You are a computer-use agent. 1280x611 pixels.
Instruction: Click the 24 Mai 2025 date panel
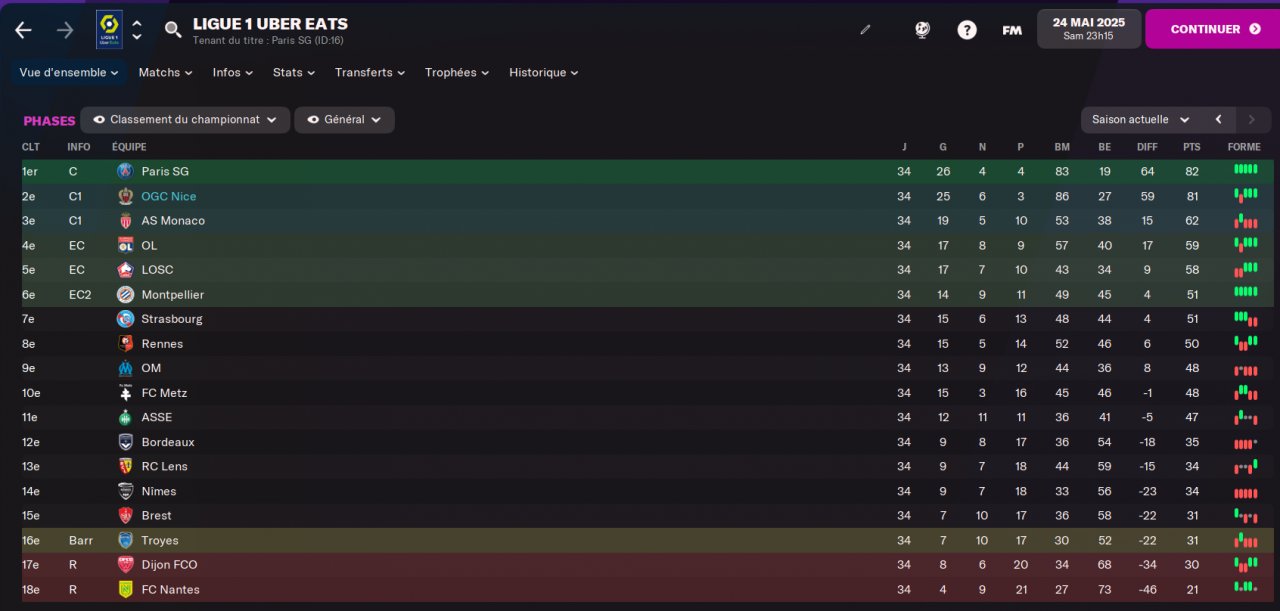(1088, 29)
